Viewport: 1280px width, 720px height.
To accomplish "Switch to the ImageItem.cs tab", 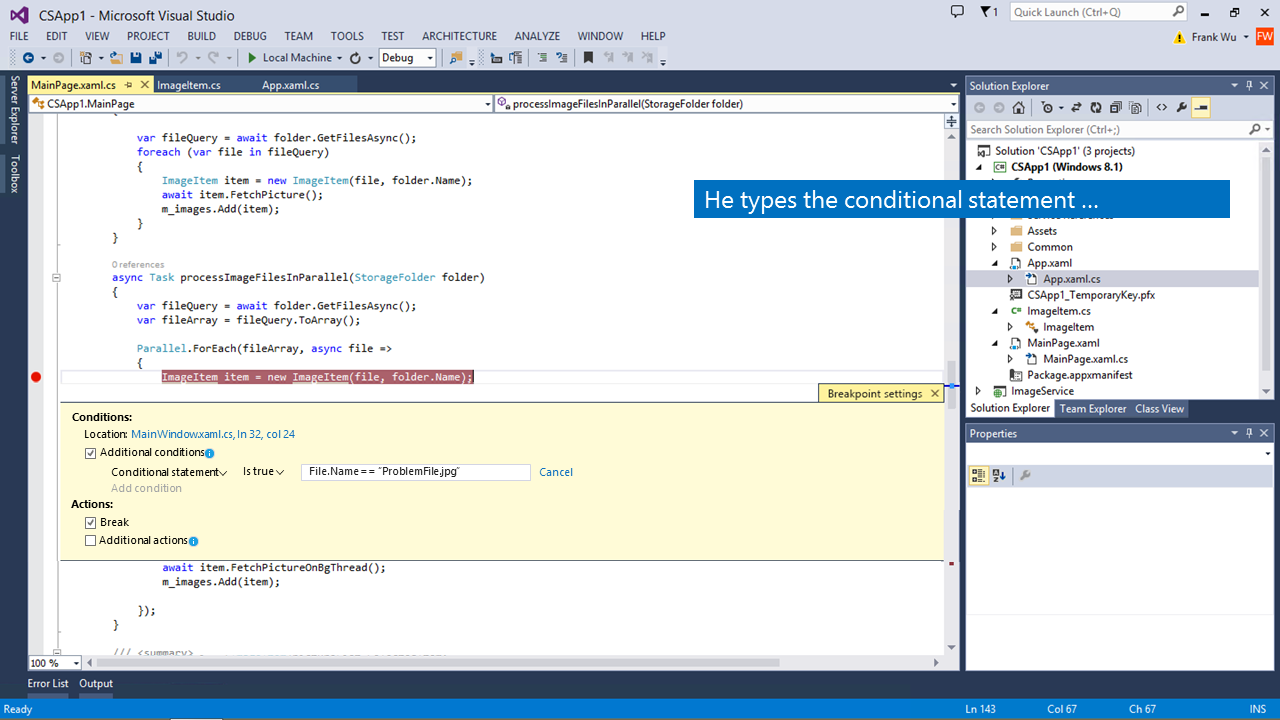I will click(x=189, y=85).
